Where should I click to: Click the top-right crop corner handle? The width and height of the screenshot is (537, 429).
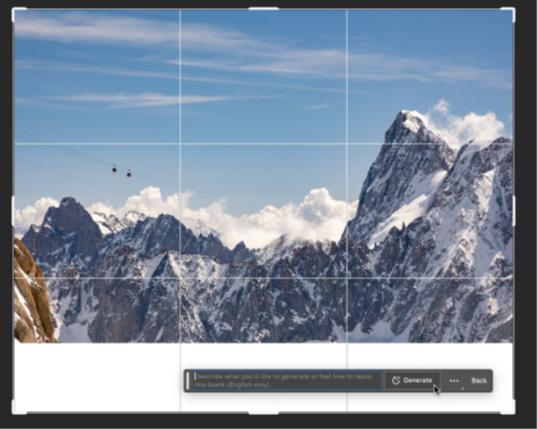tap(509, 13)
